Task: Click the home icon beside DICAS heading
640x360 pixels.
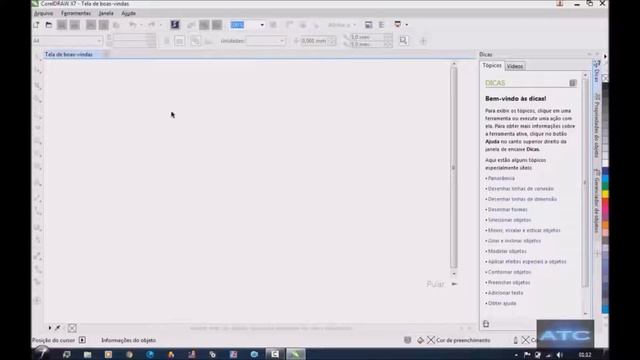Action: [573, 83]
